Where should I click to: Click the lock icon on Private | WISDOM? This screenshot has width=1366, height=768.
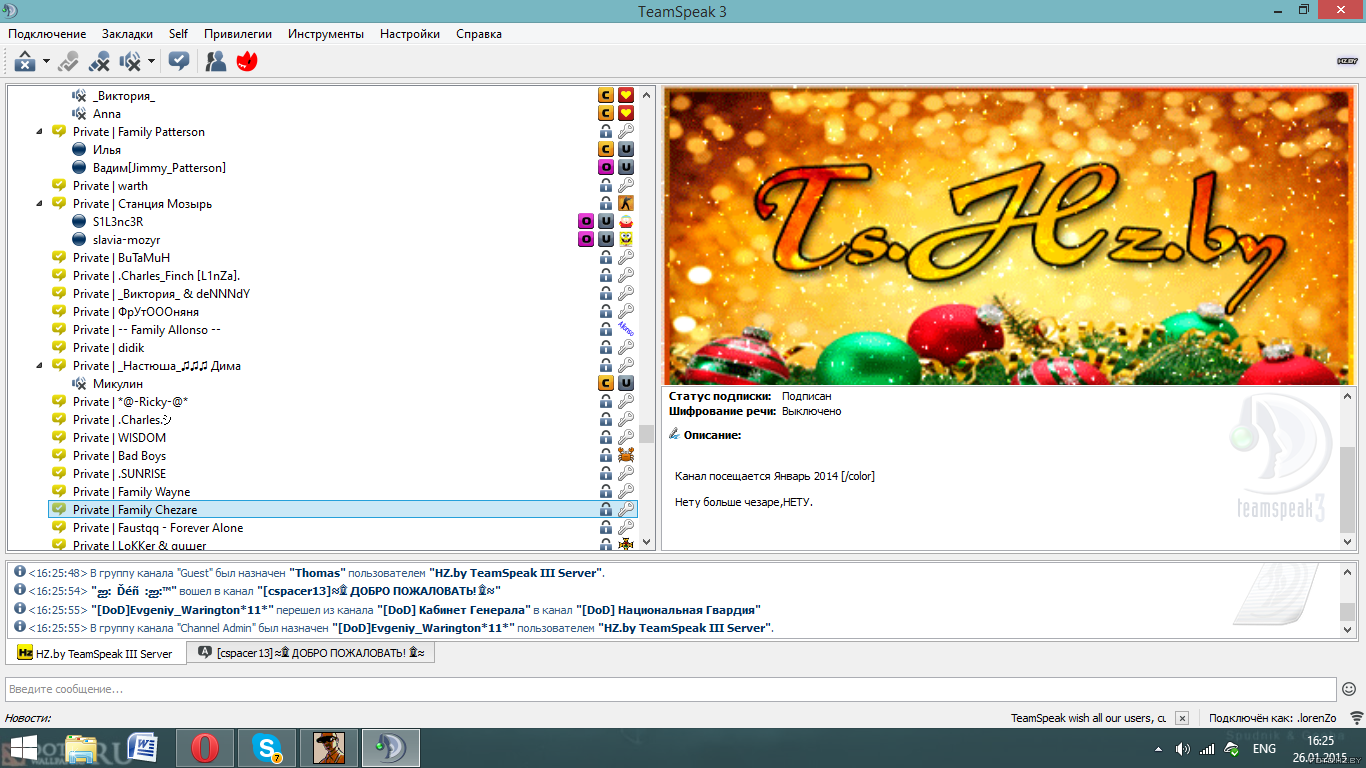click(606, 438)
